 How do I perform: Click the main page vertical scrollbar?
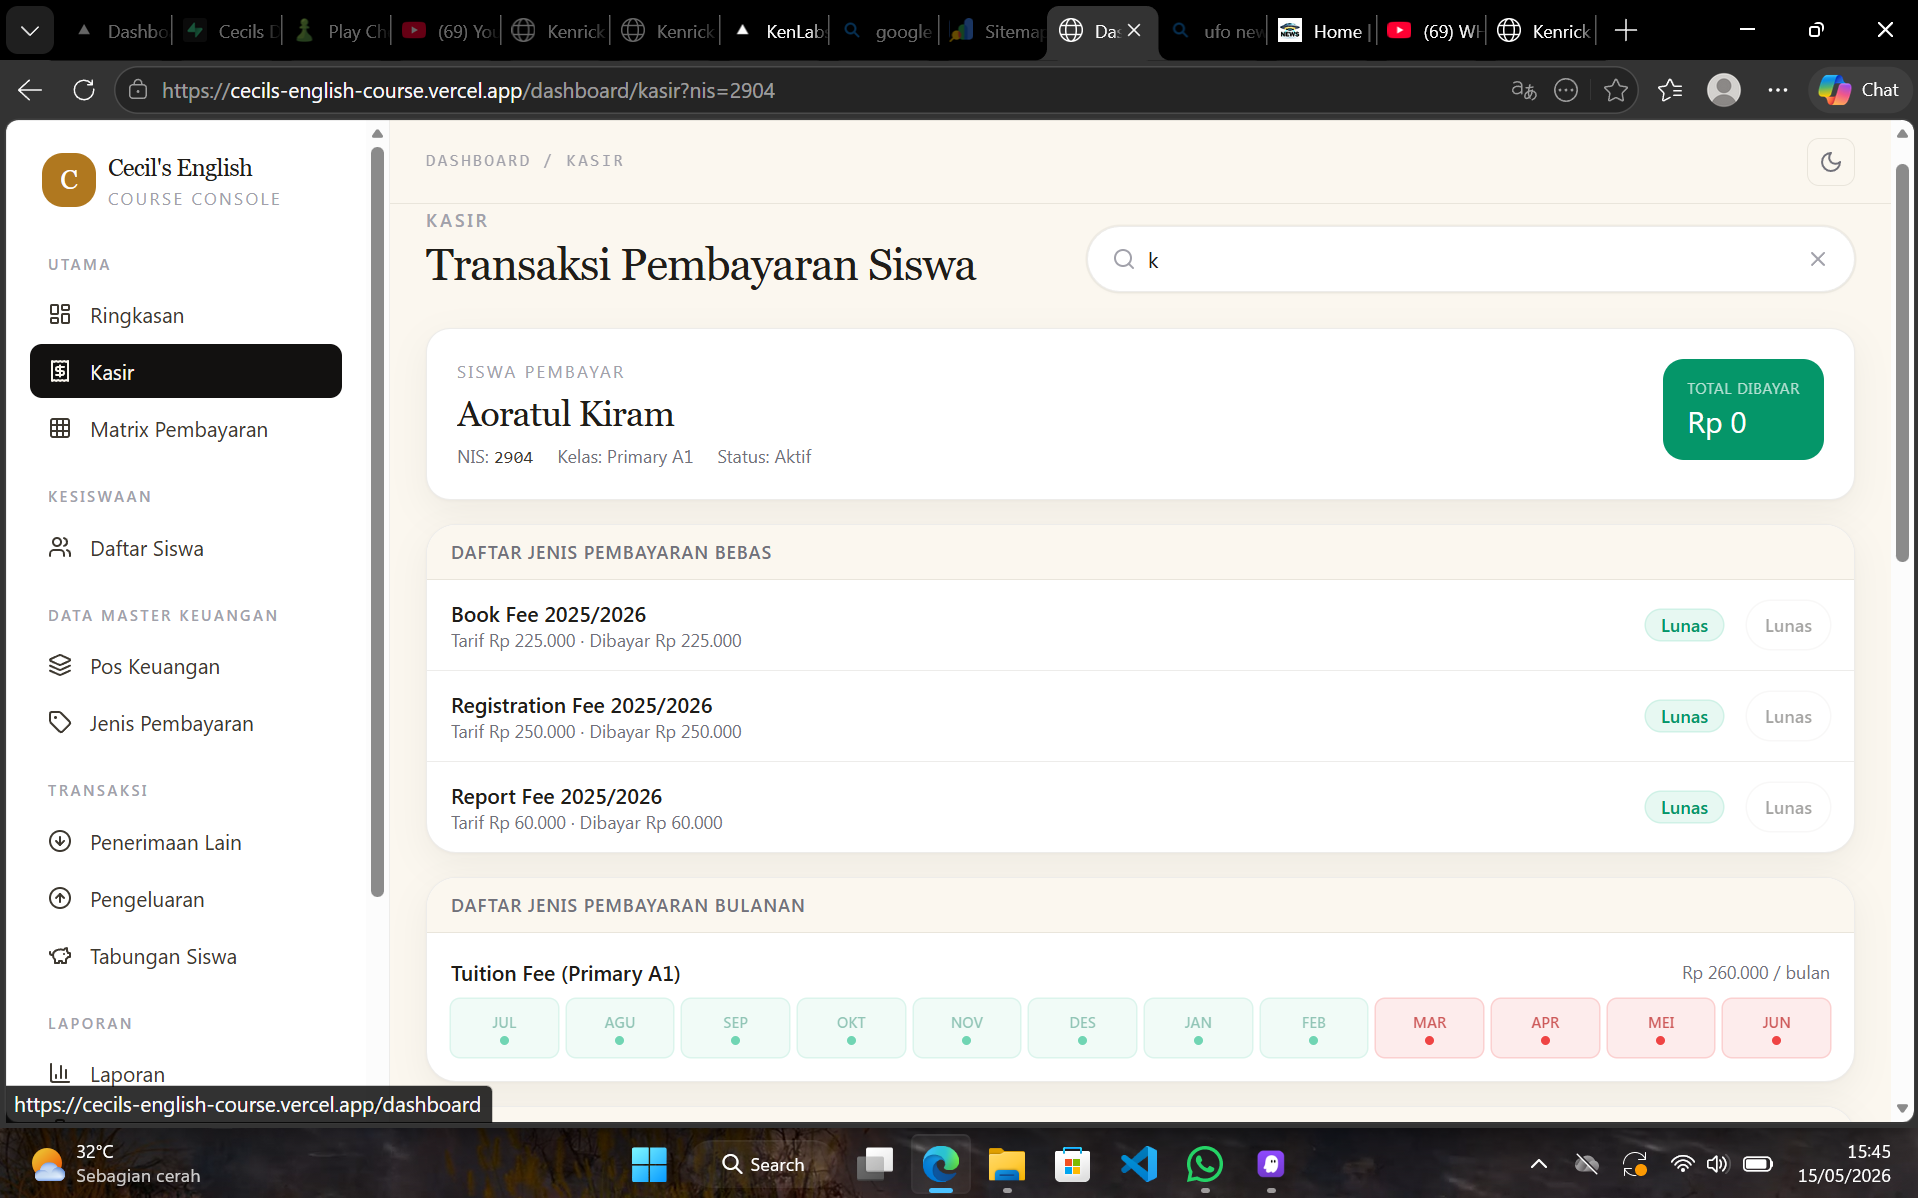1902,363
